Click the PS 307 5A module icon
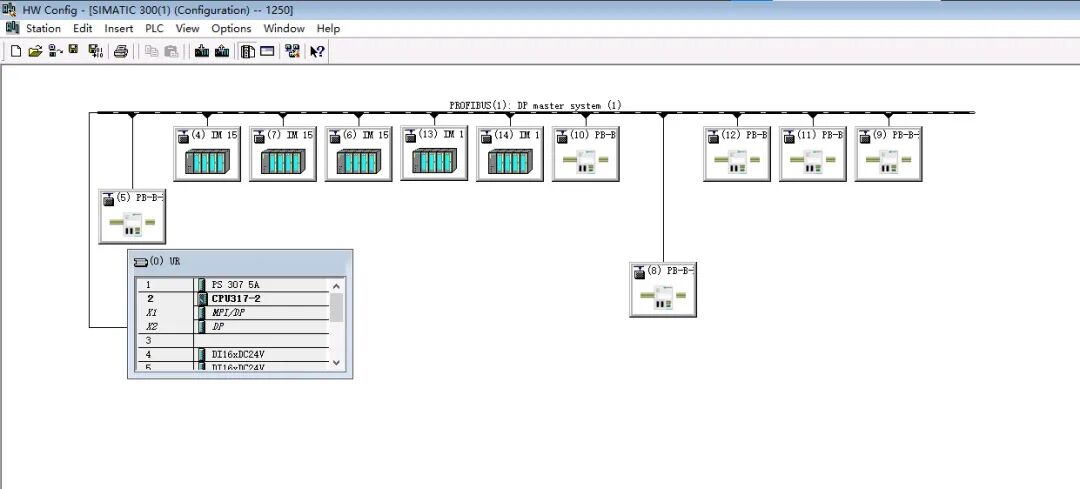Screen dimensions: 1080x489 (x=202, y=284)
